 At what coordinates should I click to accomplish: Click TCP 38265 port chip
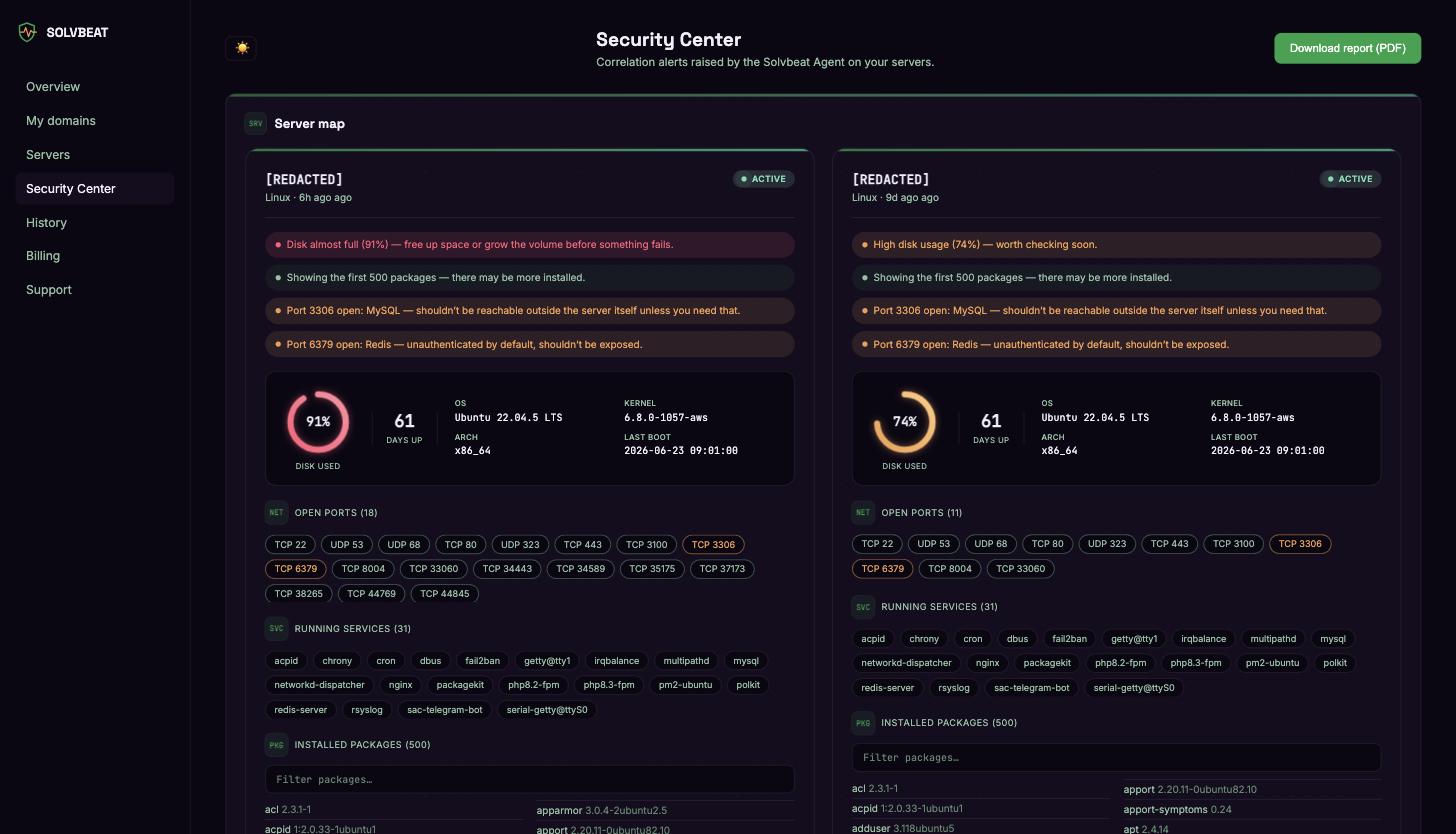coord(299,593)
